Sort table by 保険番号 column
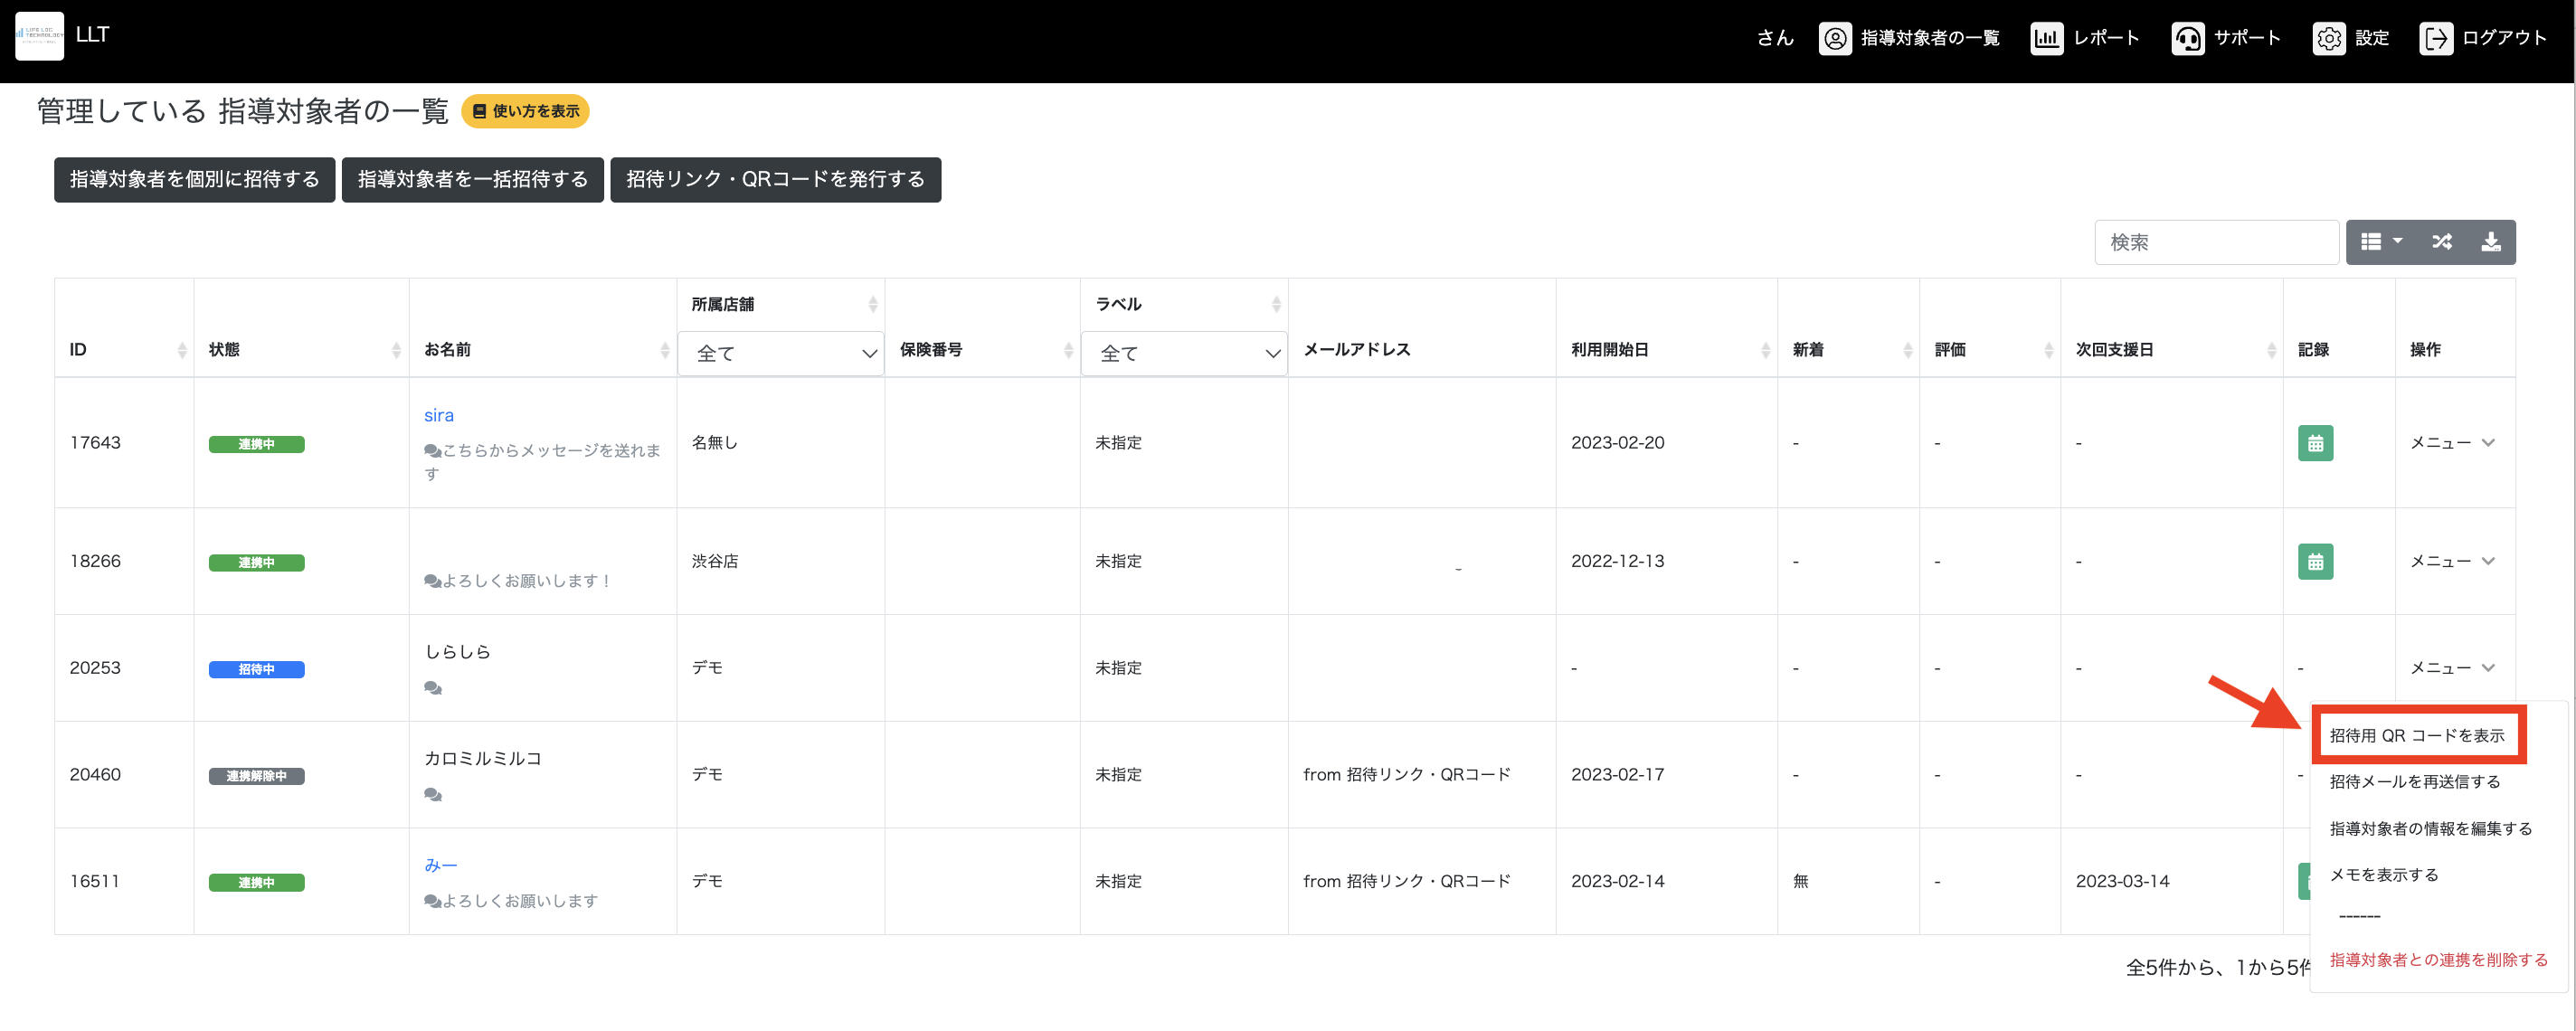Image resolution: width=2576 pixels, height=1031 pixels. 983,349
